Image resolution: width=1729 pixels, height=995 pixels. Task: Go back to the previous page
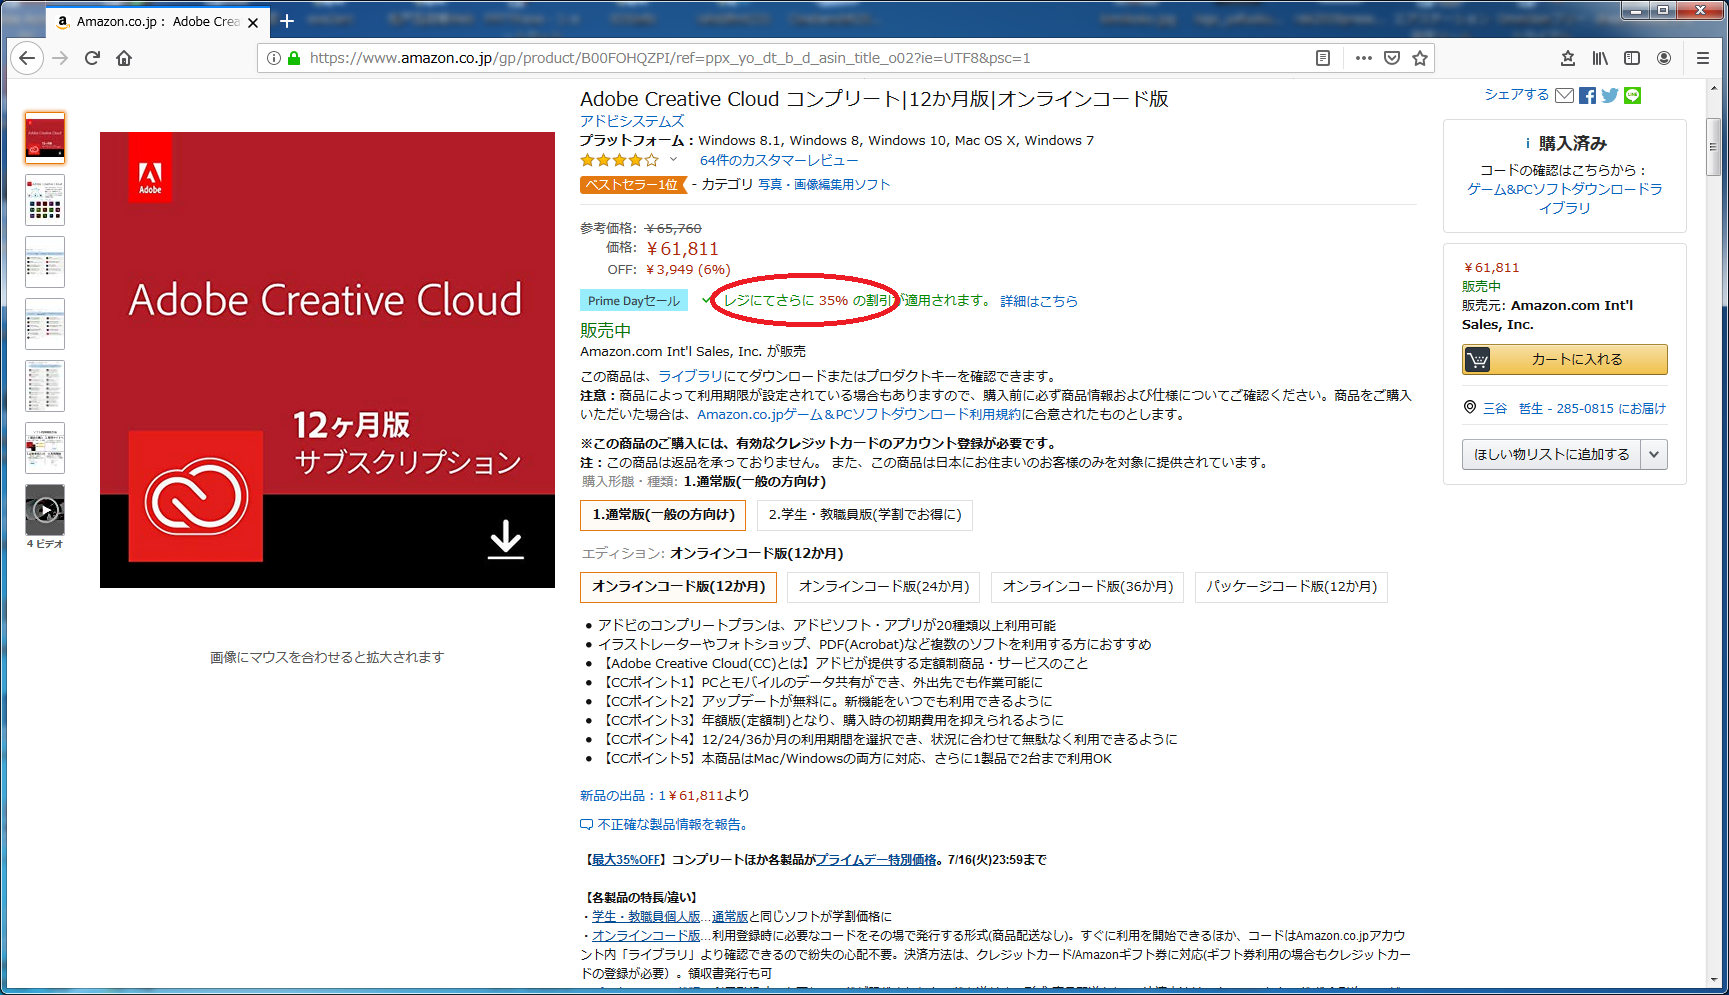(x=27, y=58)
